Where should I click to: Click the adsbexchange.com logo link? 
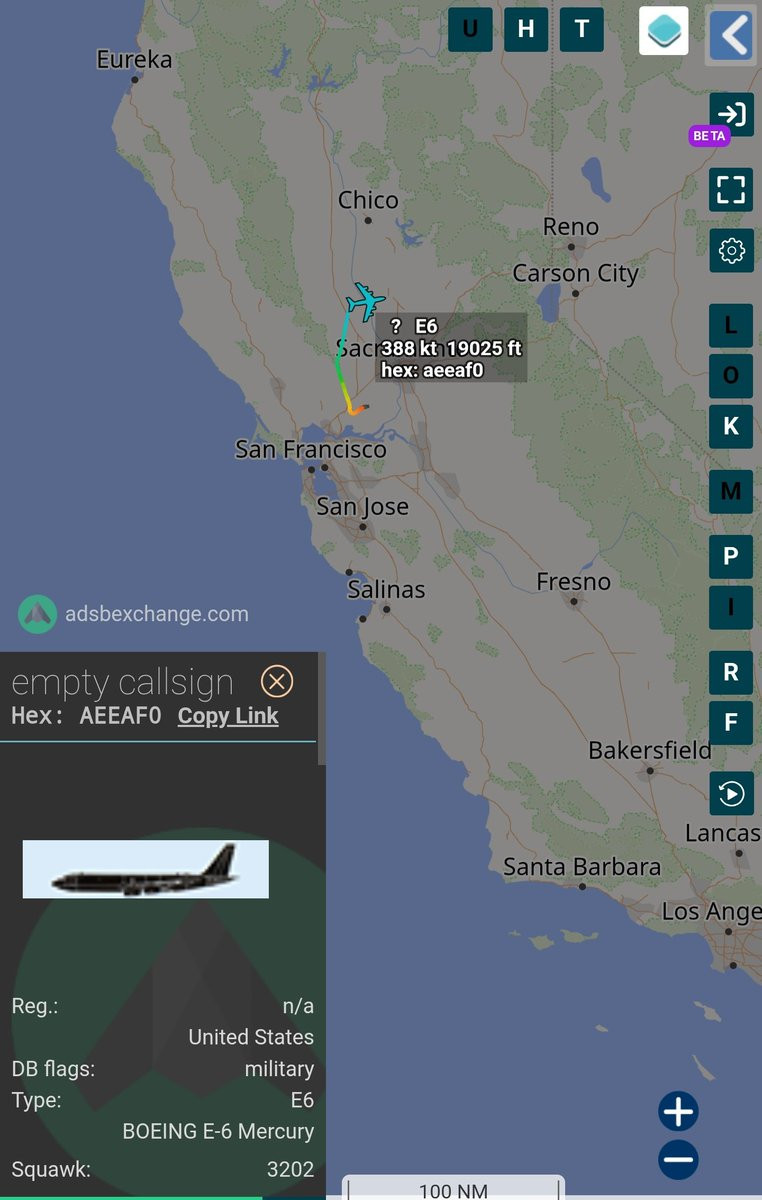(134, 614)
